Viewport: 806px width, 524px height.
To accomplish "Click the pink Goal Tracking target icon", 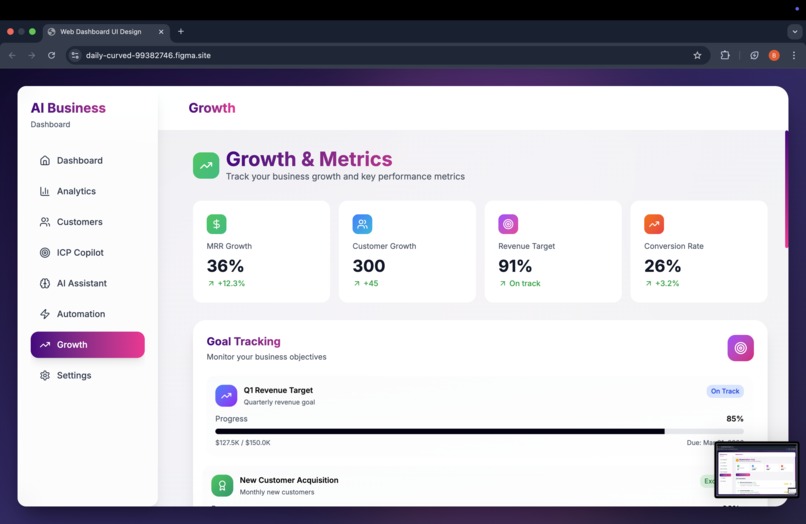I will [741, 348].
